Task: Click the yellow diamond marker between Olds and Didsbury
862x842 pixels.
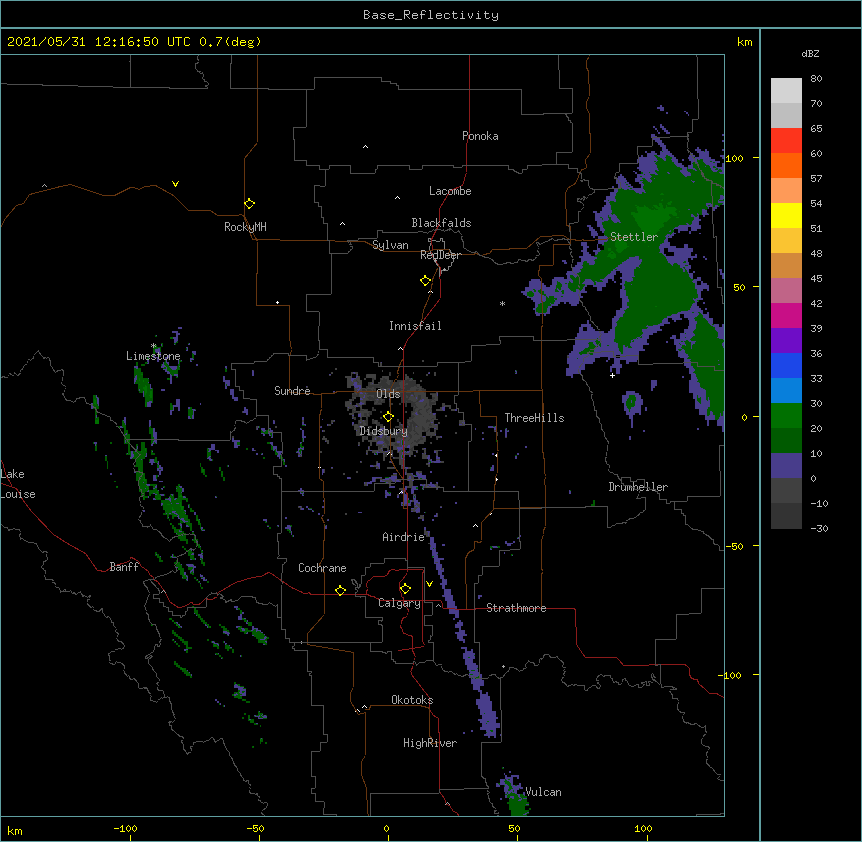Action: (x=388, y=416)
